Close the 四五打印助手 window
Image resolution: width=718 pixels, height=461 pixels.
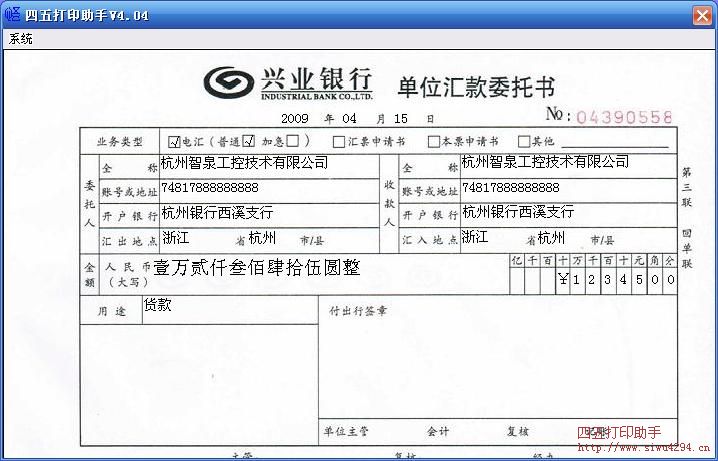[x=702, y=16]
